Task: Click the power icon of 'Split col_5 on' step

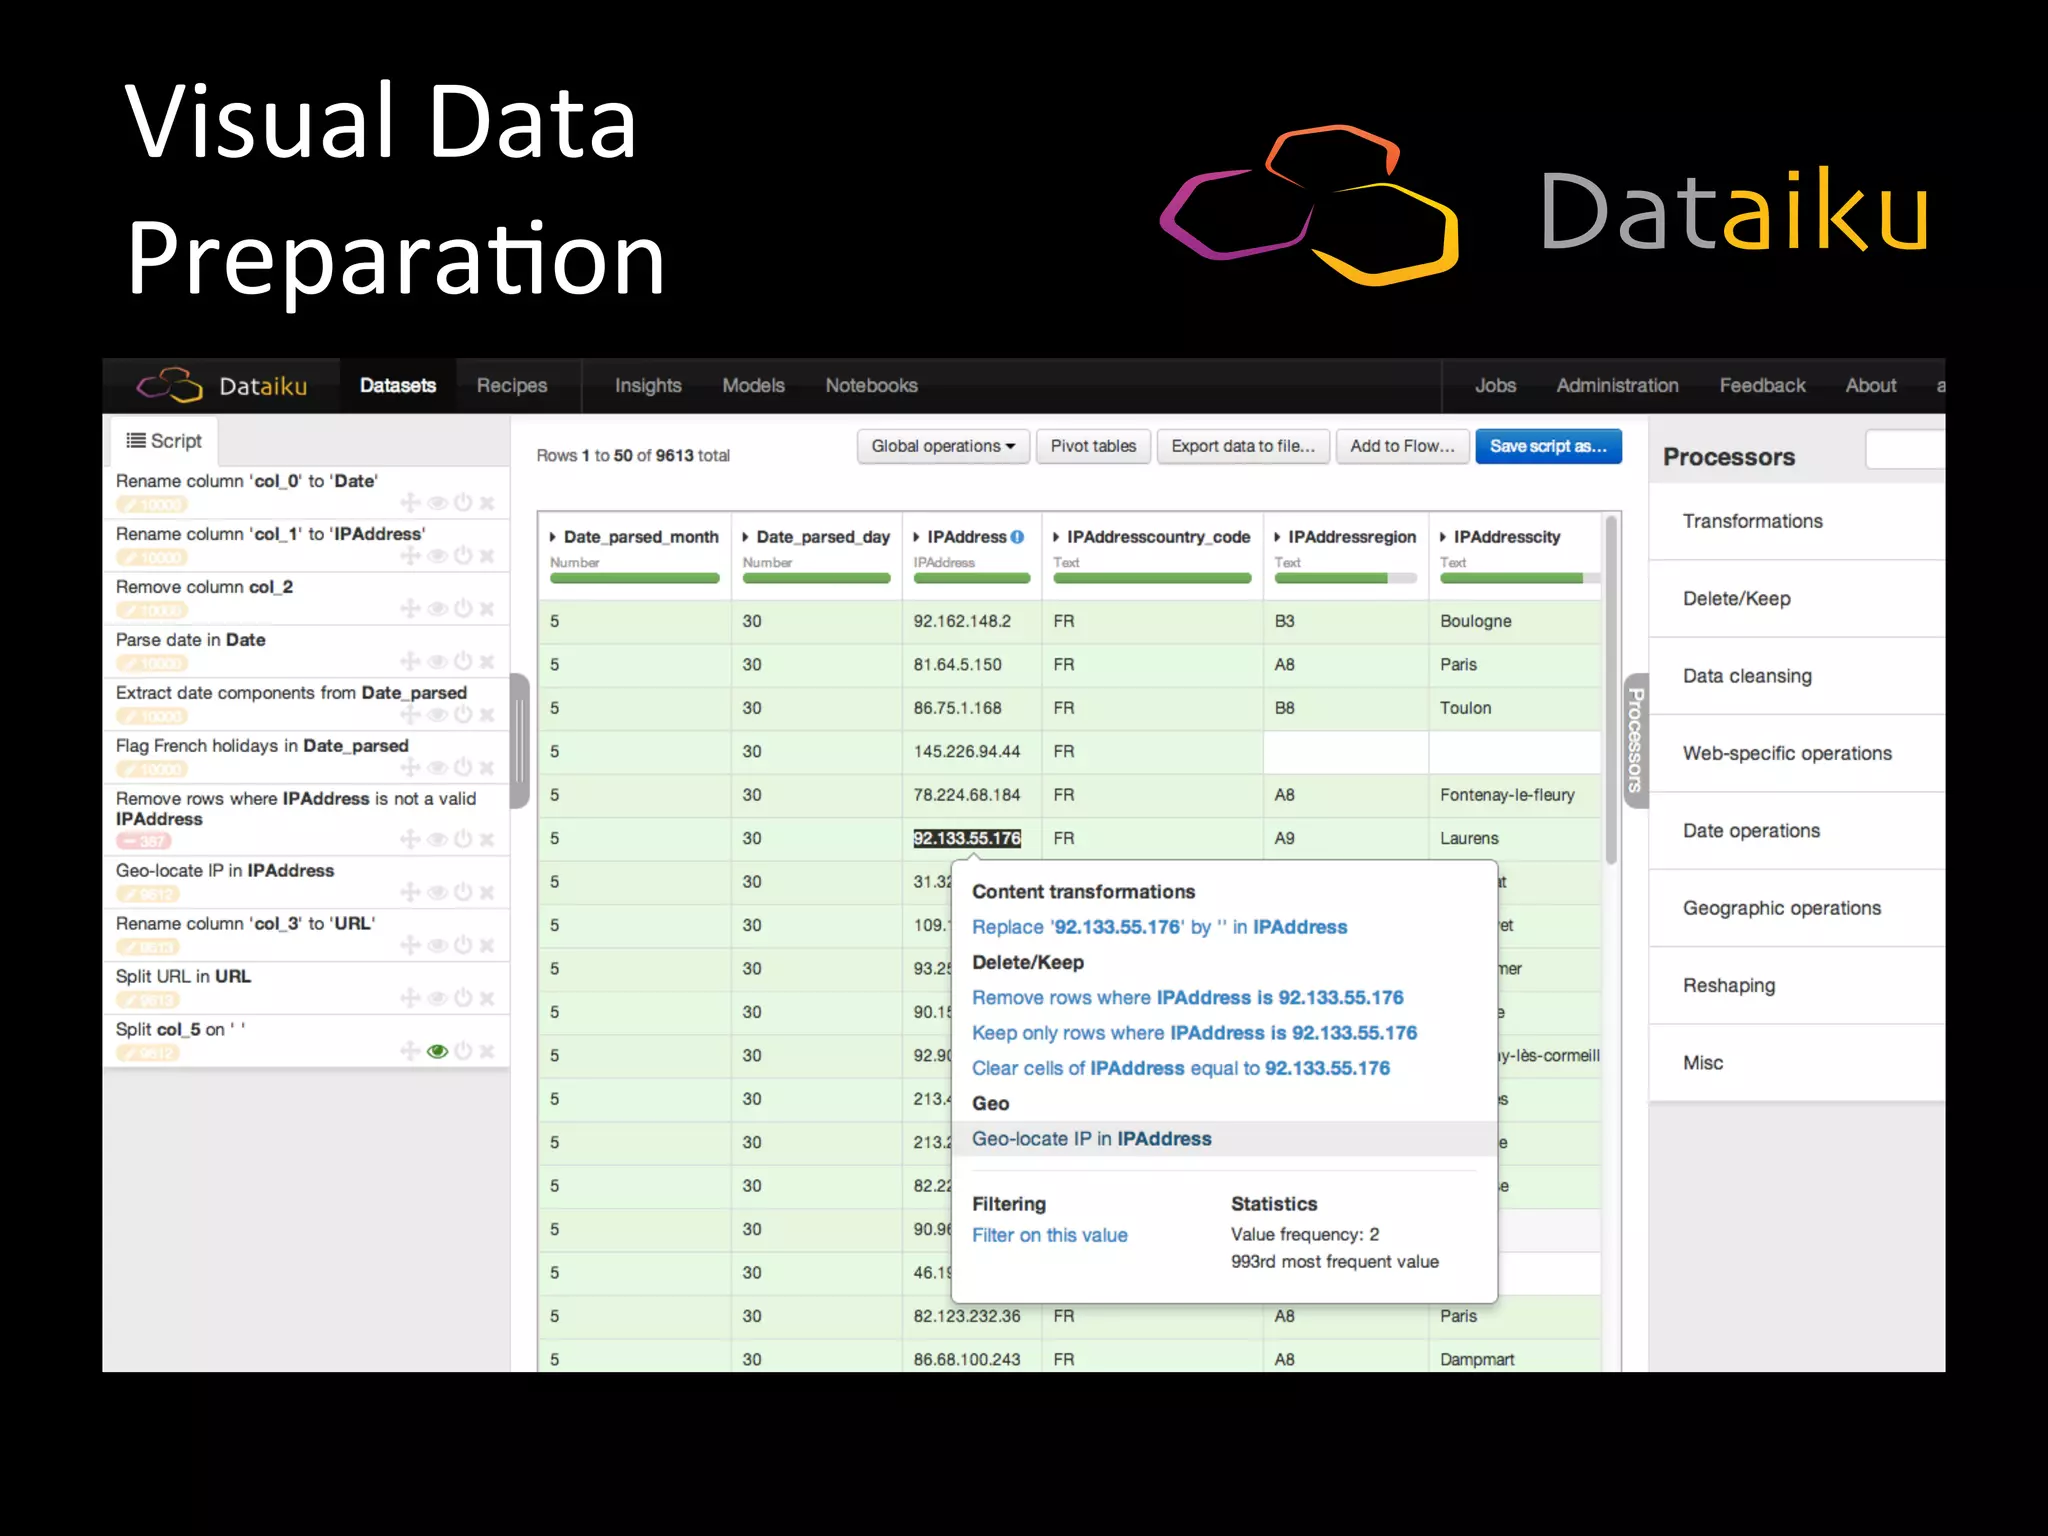Action: pyautogui.click(x=463, y=1051)
